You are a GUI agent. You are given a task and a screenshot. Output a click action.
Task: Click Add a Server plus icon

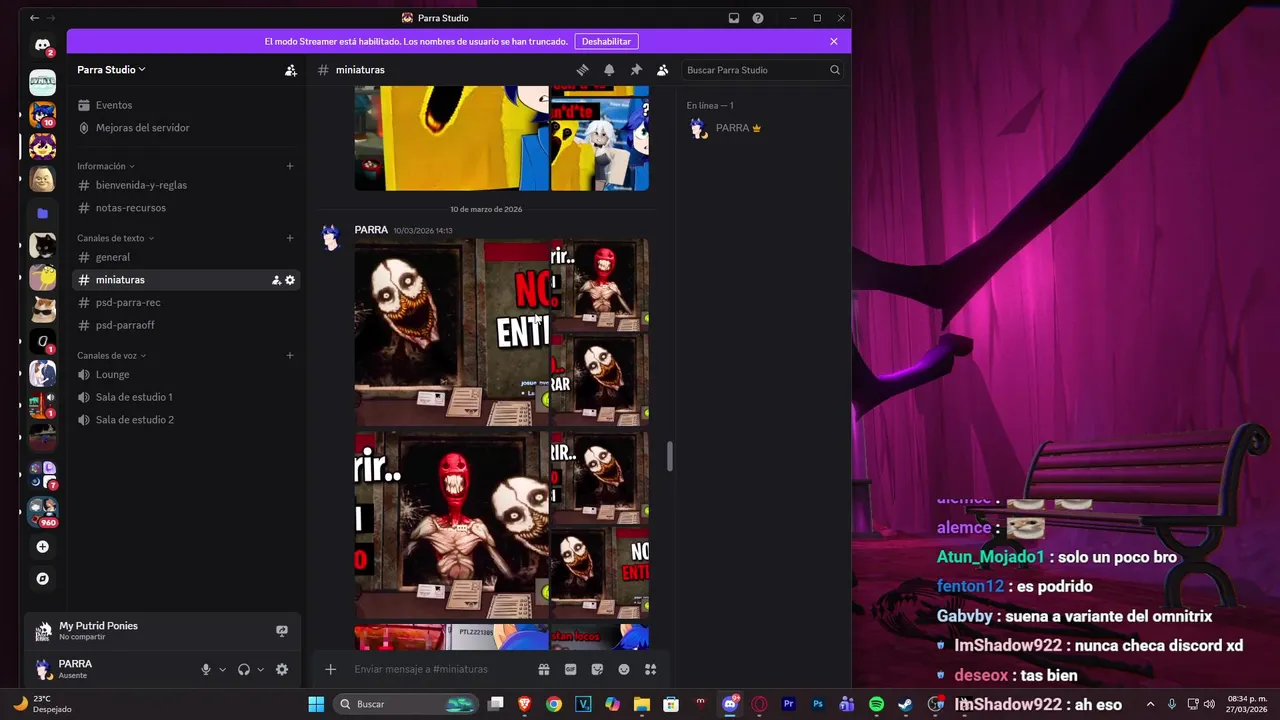click(42, 547)
